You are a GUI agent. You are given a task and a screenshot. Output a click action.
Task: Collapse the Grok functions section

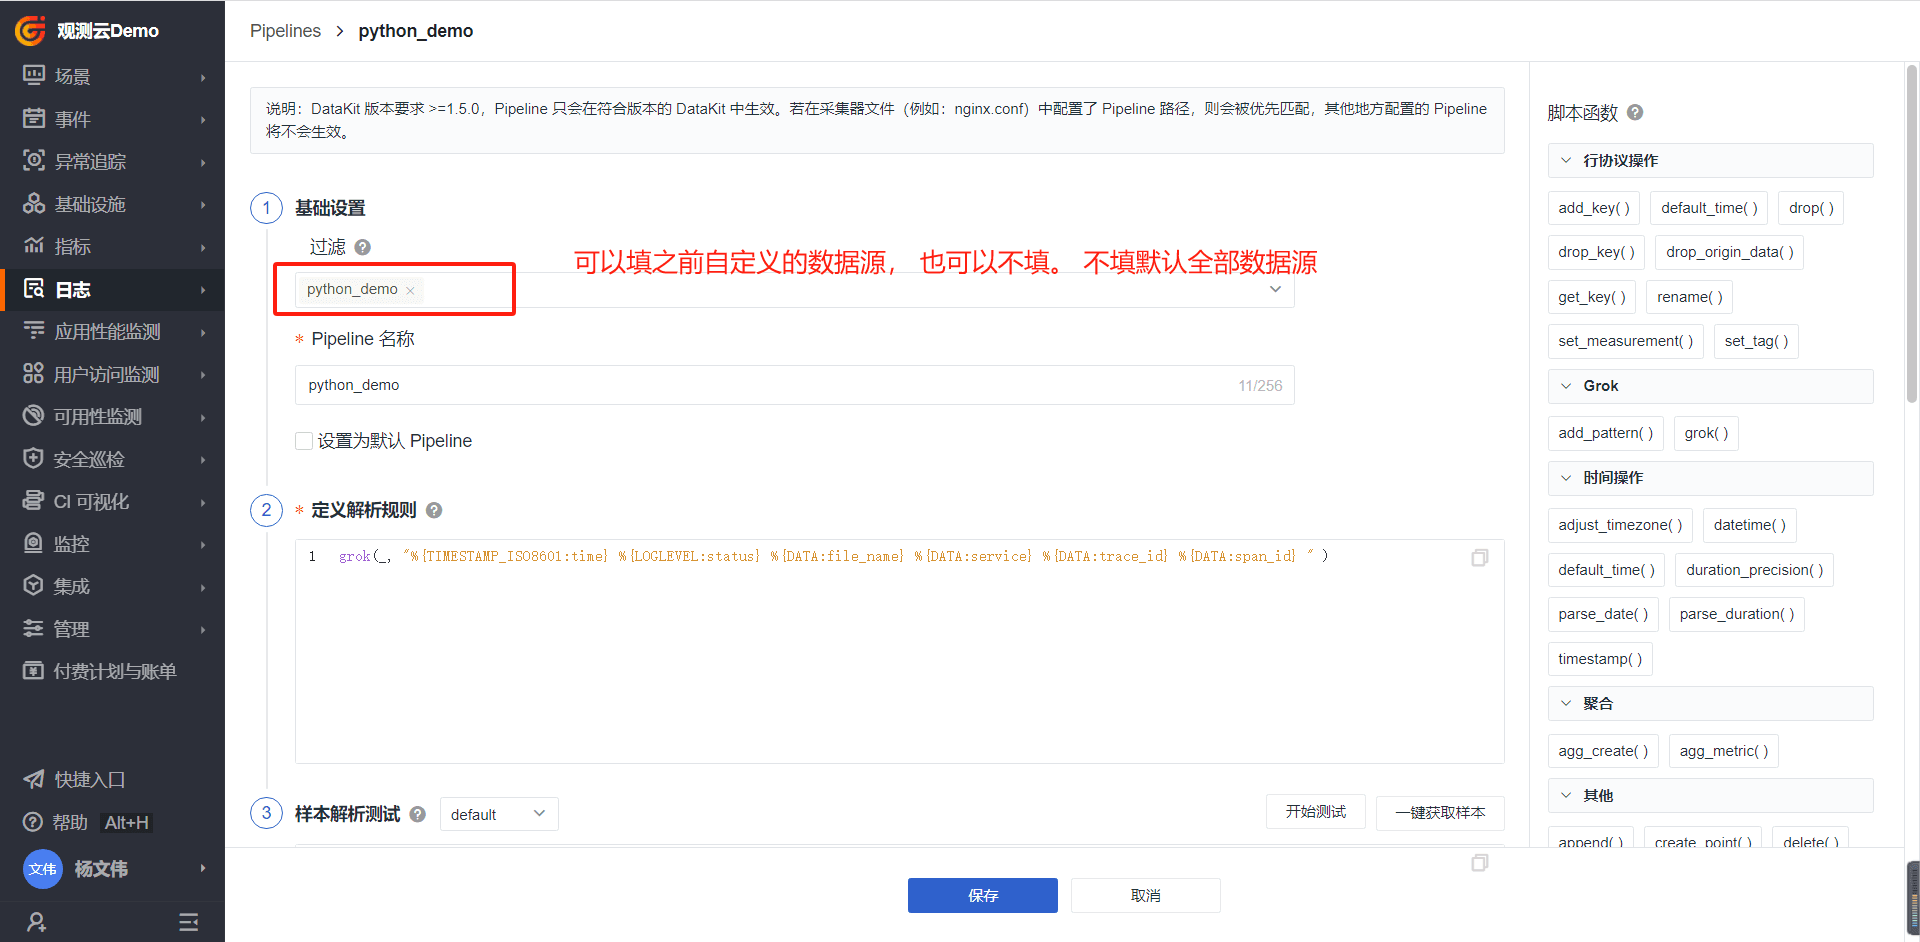[x=1566, y=386]
